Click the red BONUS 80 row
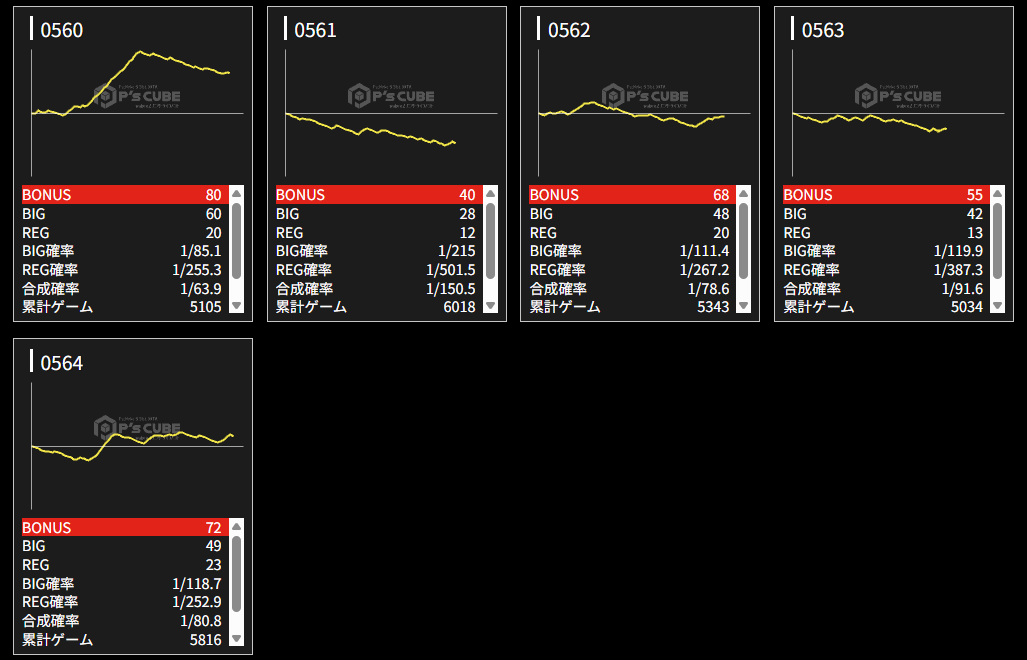 click(125, 194)
